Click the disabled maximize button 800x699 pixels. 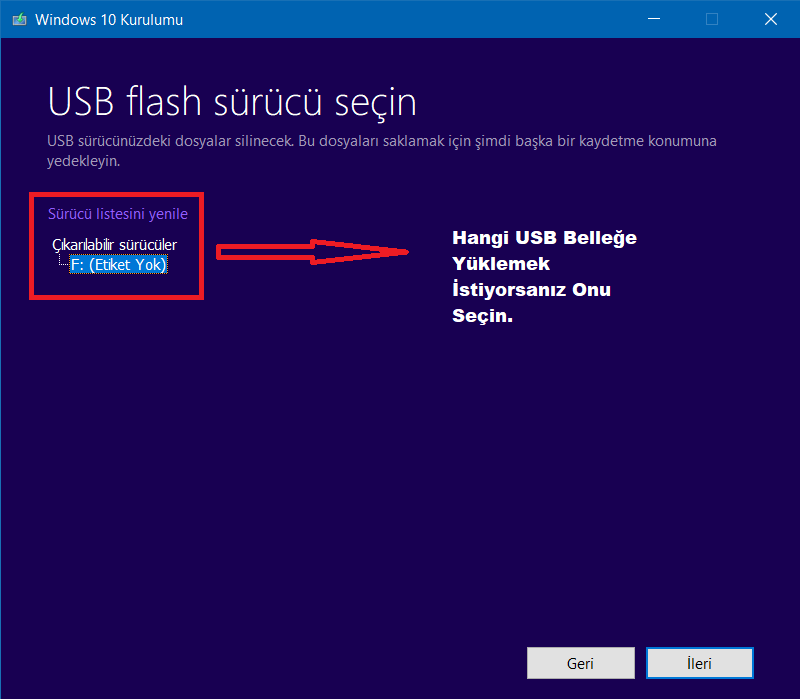(x=712, y=19)
